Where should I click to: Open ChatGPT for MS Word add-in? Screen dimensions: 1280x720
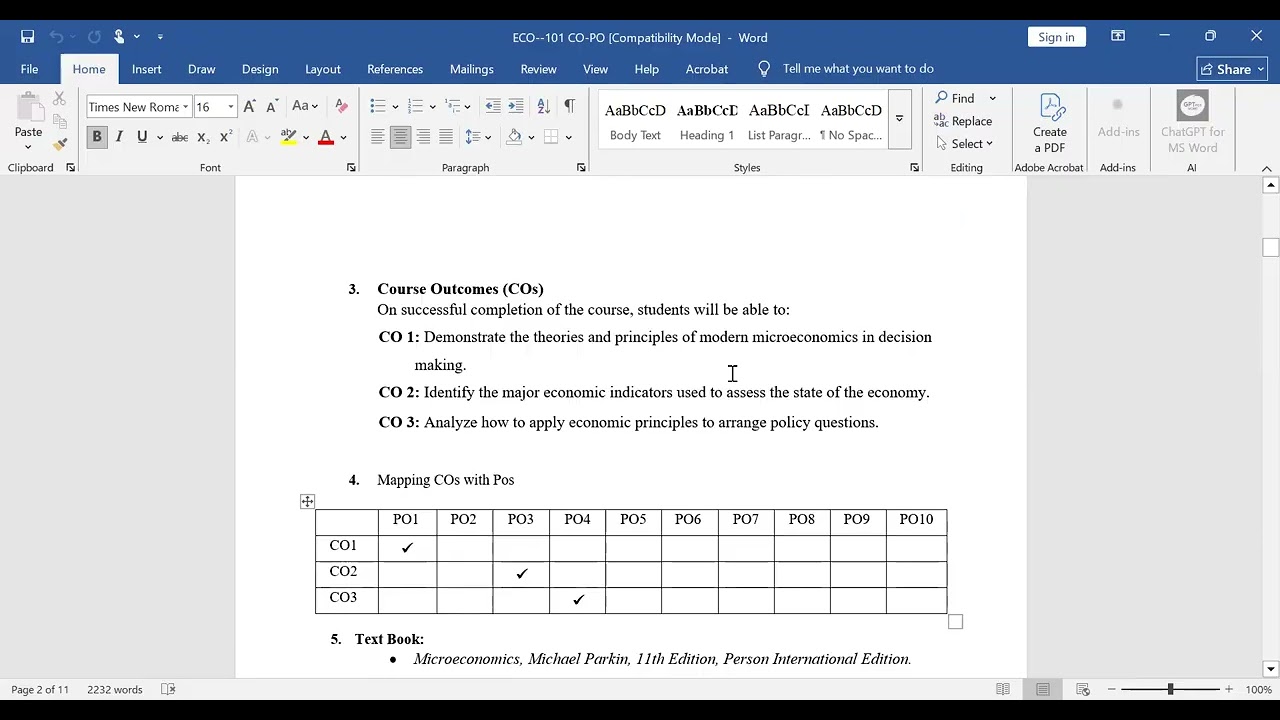pyautogui.click(x=1192, y=122)
